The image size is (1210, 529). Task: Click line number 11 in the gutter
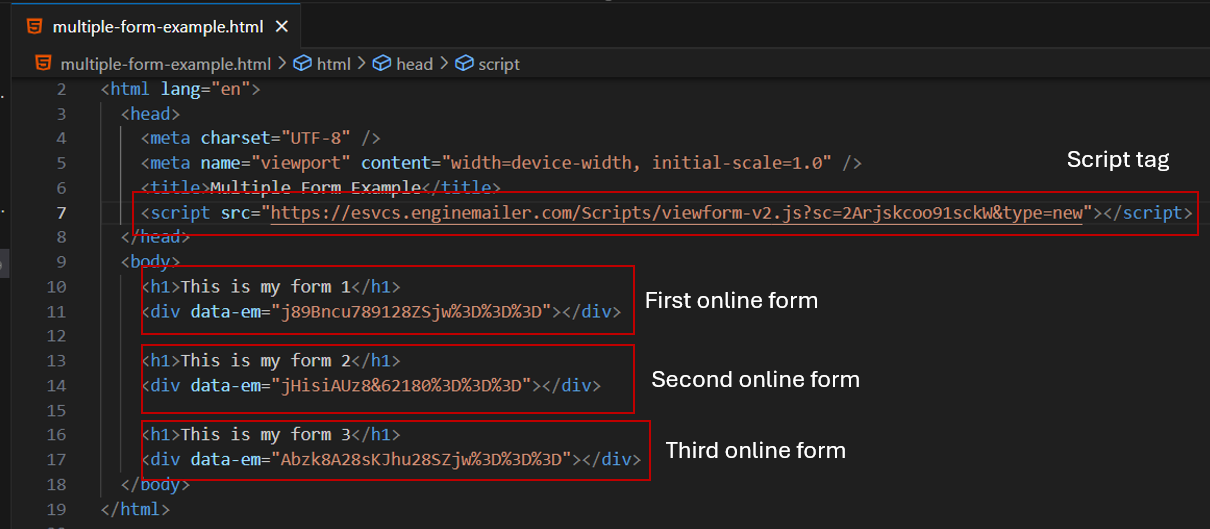click(x=57, y=311)
